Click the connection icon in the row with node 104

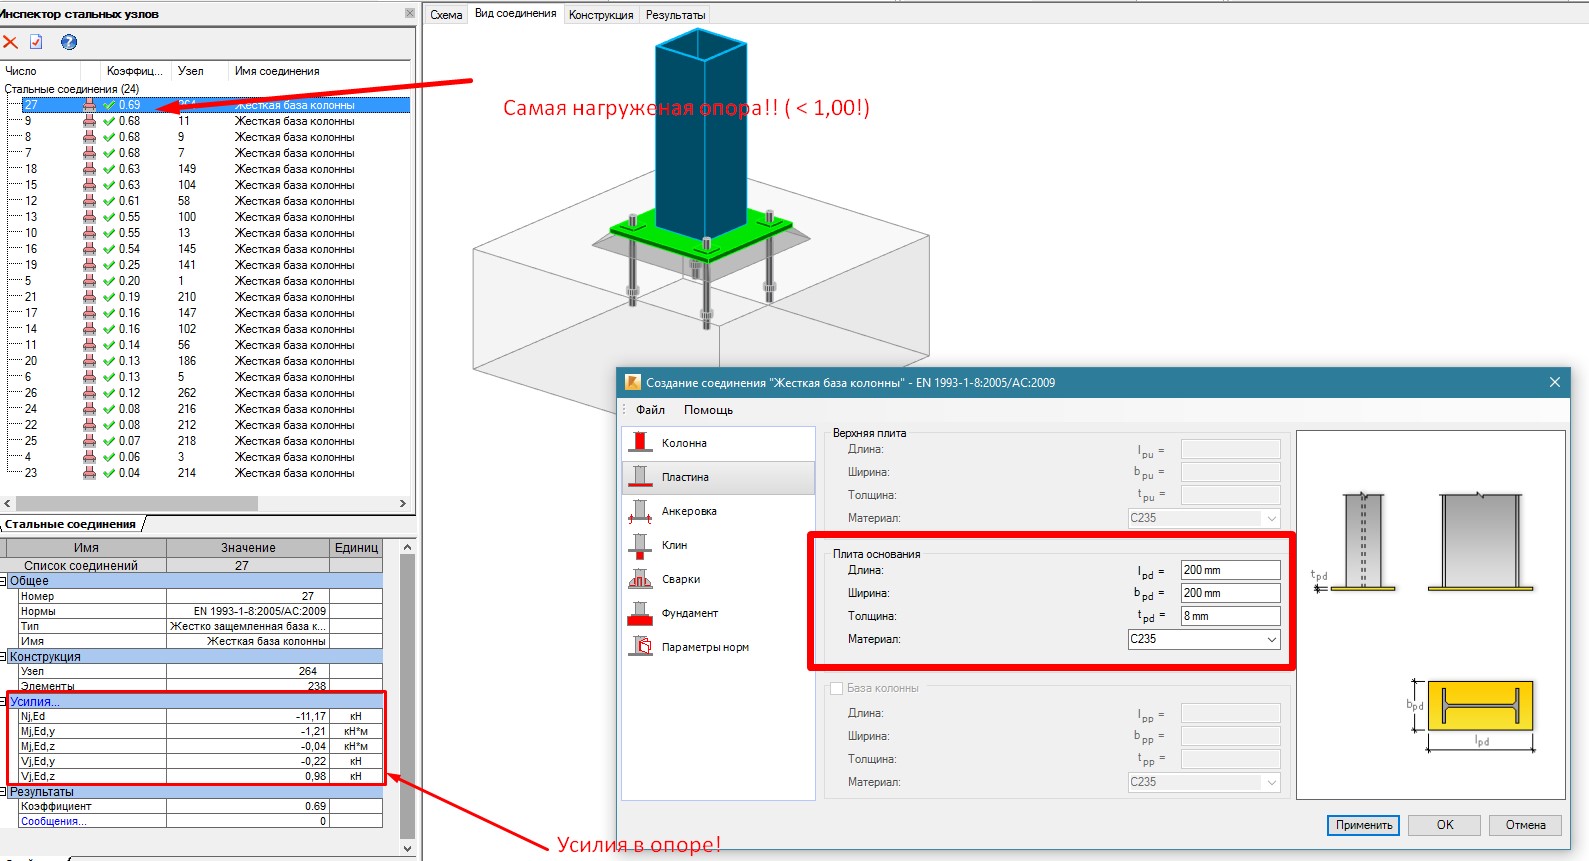90,185
